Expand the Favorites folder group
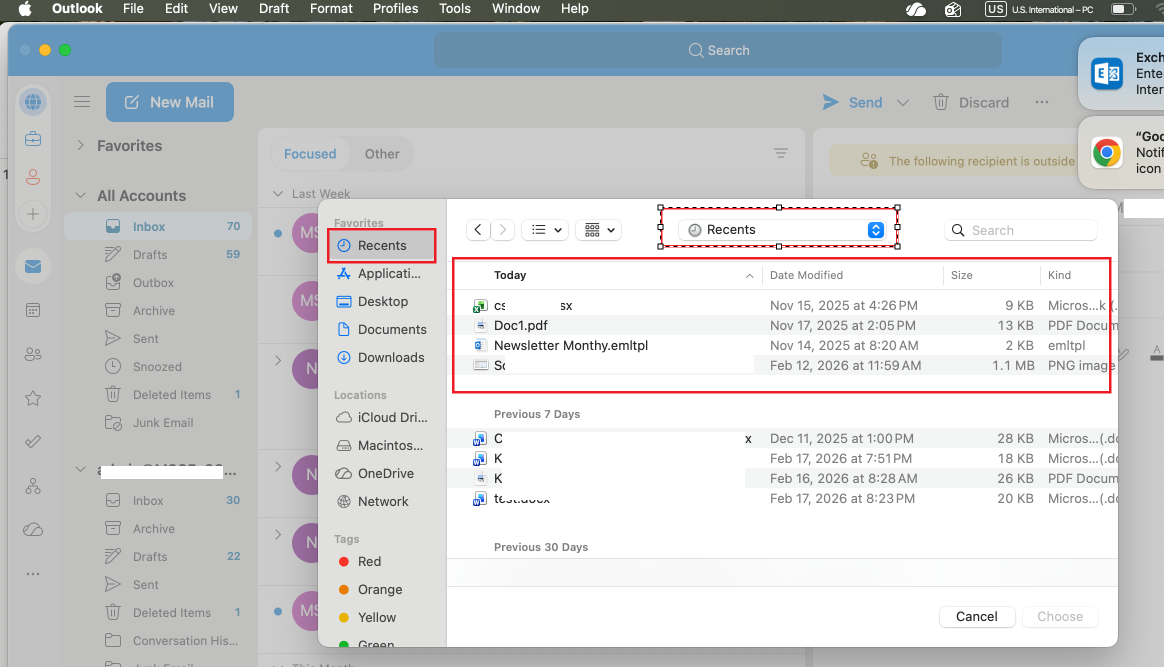Image resolution: width=1164 pixels, height=667 pixels. [x=80, y=145]
